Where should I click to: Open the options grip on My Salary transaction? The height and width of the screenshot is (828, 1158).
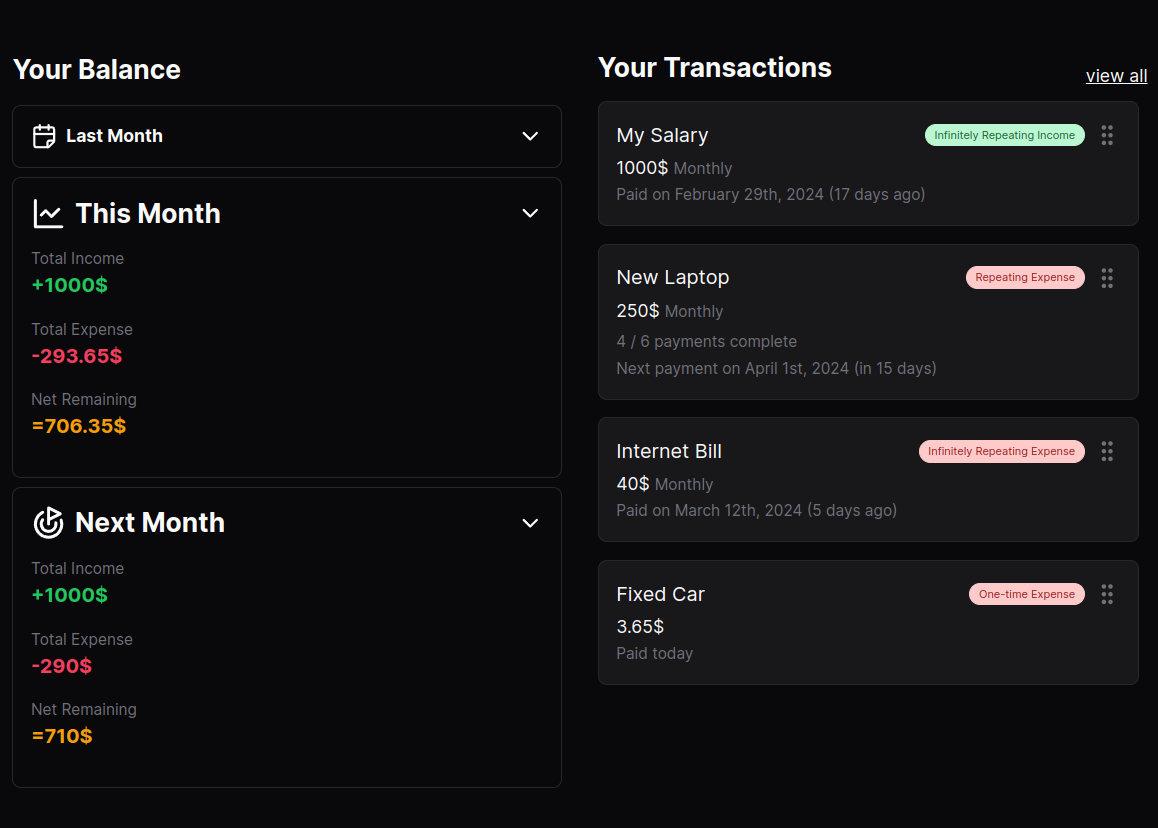(x=1107, y=135)
